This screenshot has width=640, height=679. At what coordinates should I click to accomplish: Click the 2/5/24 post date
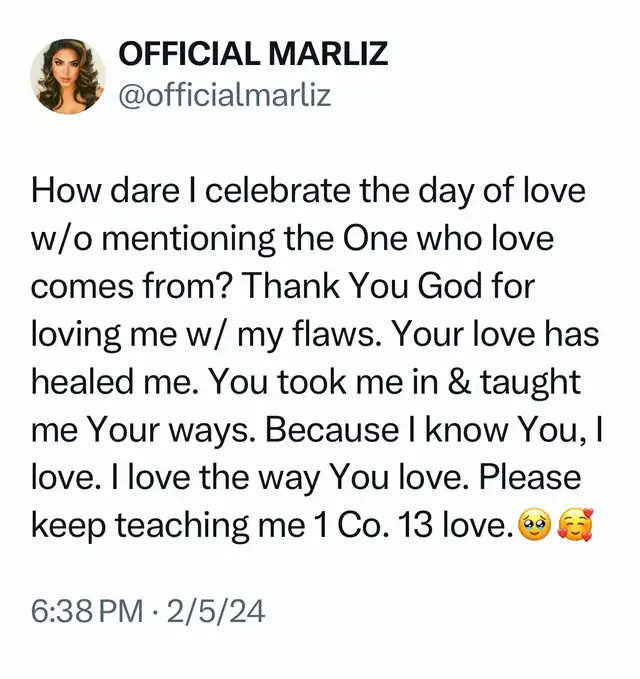point(216,611)
